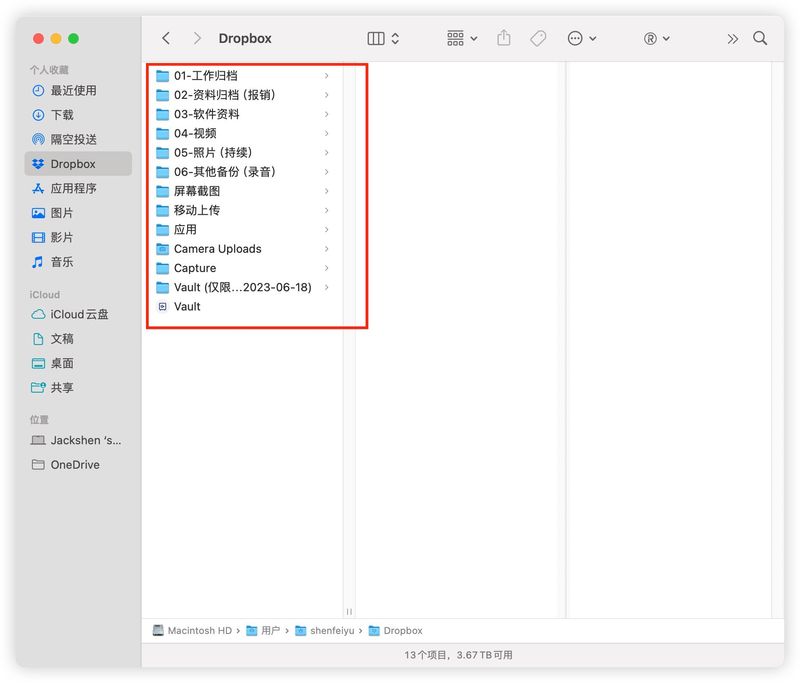The width and height of the screenshot is (800, 683).
Task: Open OneDrive in the sidebar
Action: click(78, 465)
